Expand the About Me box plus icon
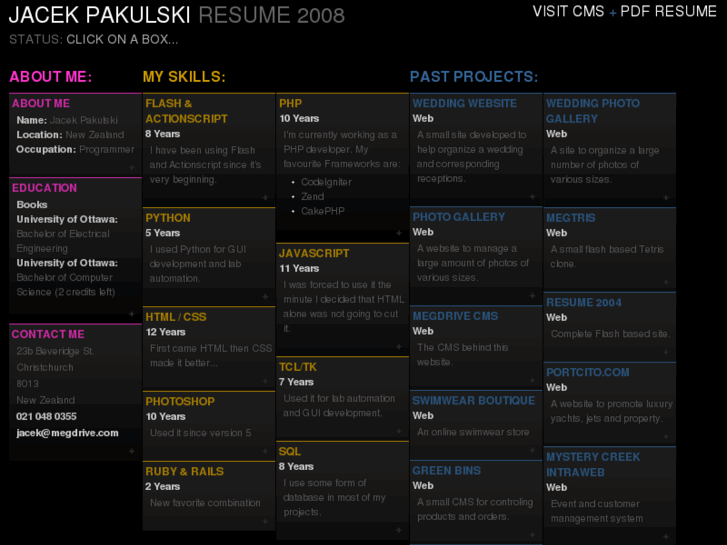Viewport: 727px width, 545px height. [132, 167]
